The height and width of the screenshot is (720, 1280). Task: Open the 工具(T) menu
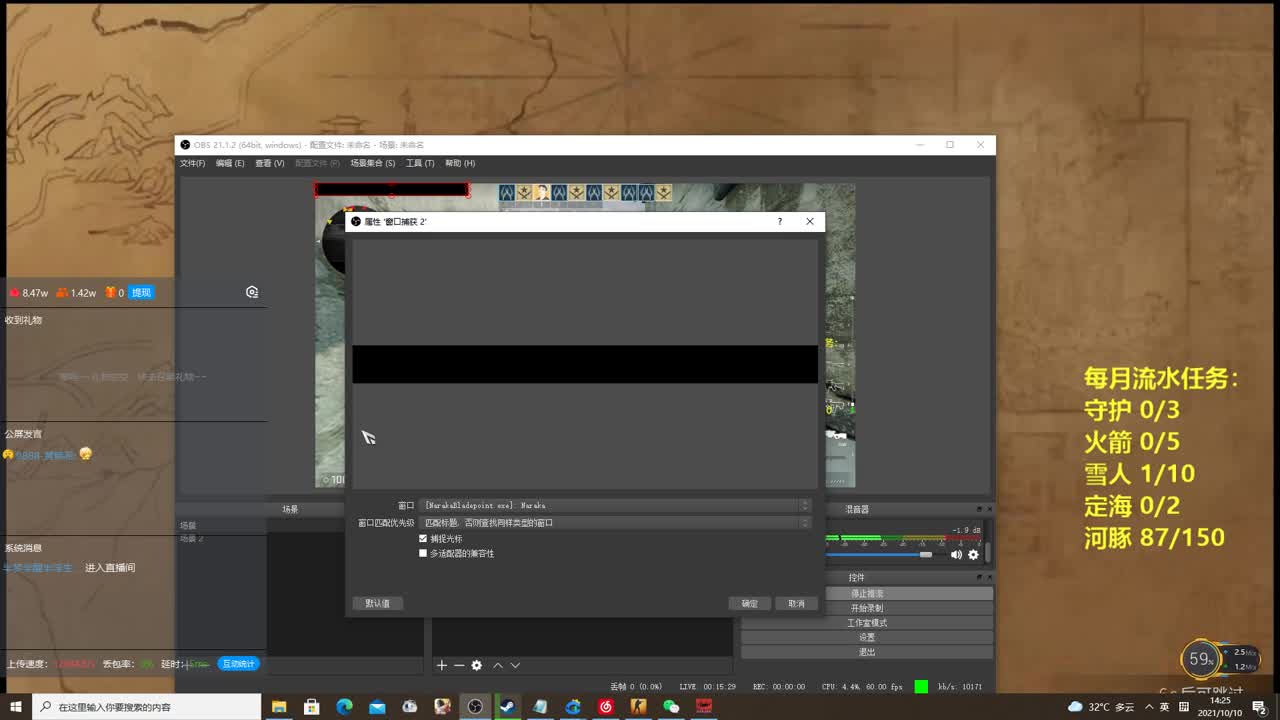pos(420,163)
